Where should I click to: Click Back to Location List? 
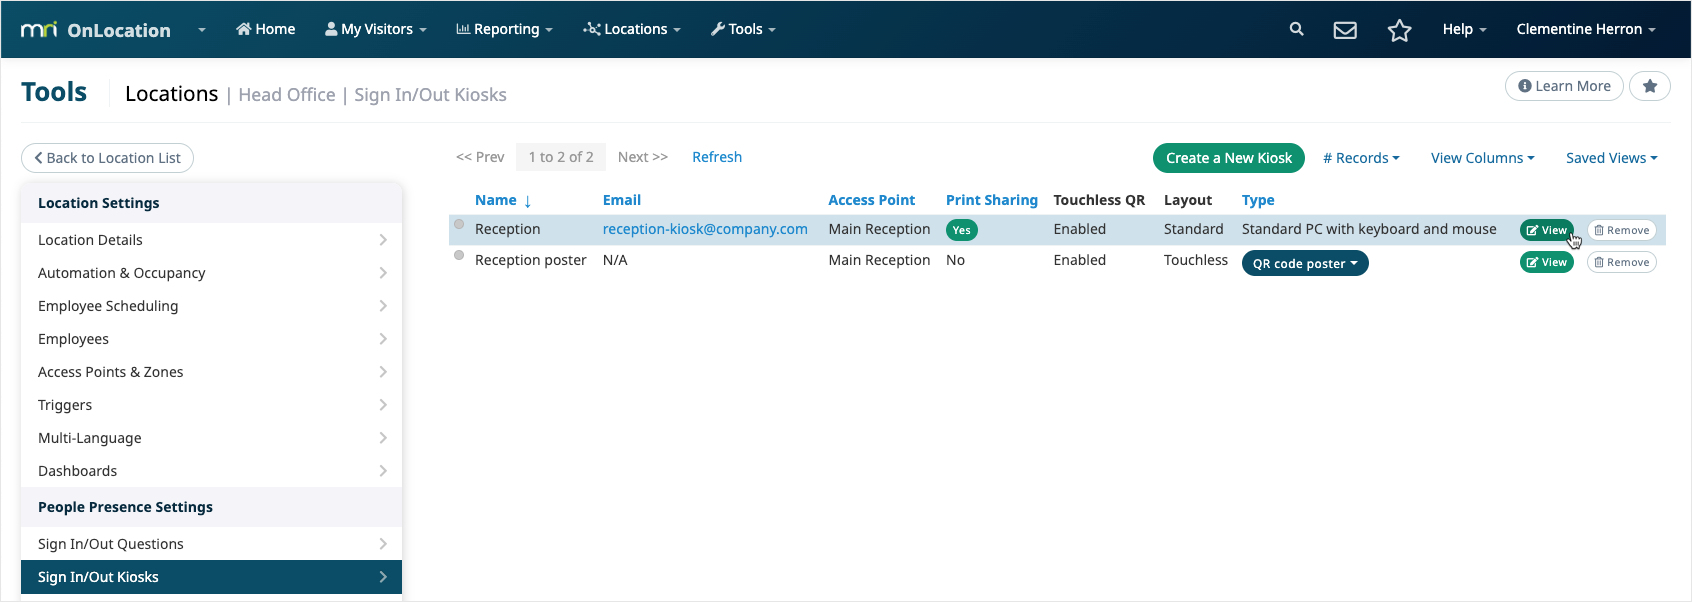pos(107,158)
